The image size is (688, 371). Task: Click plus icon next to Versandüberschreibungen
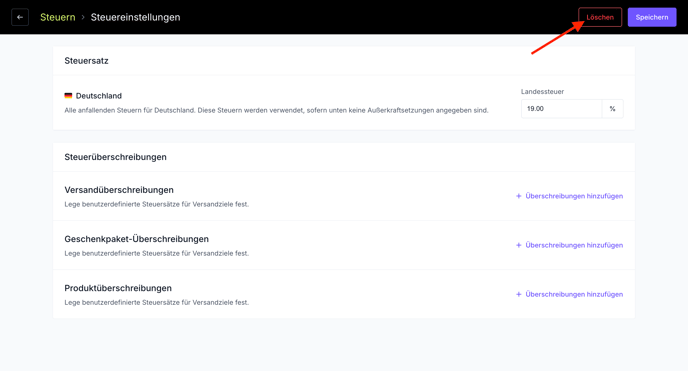click(x=518, y=196)
